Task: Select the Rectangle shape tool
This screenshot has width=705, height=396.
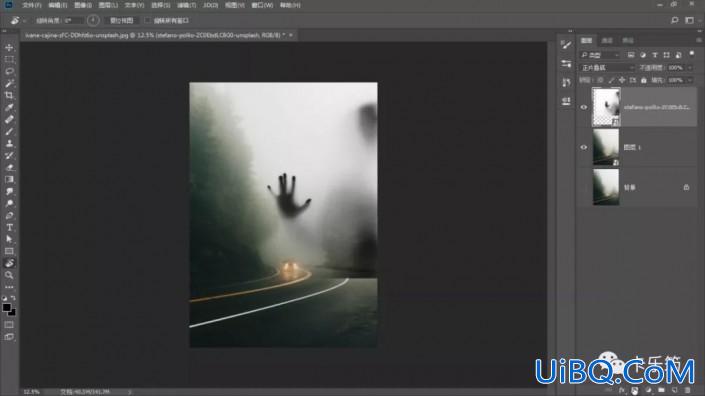Action: (x=9, y=251)
